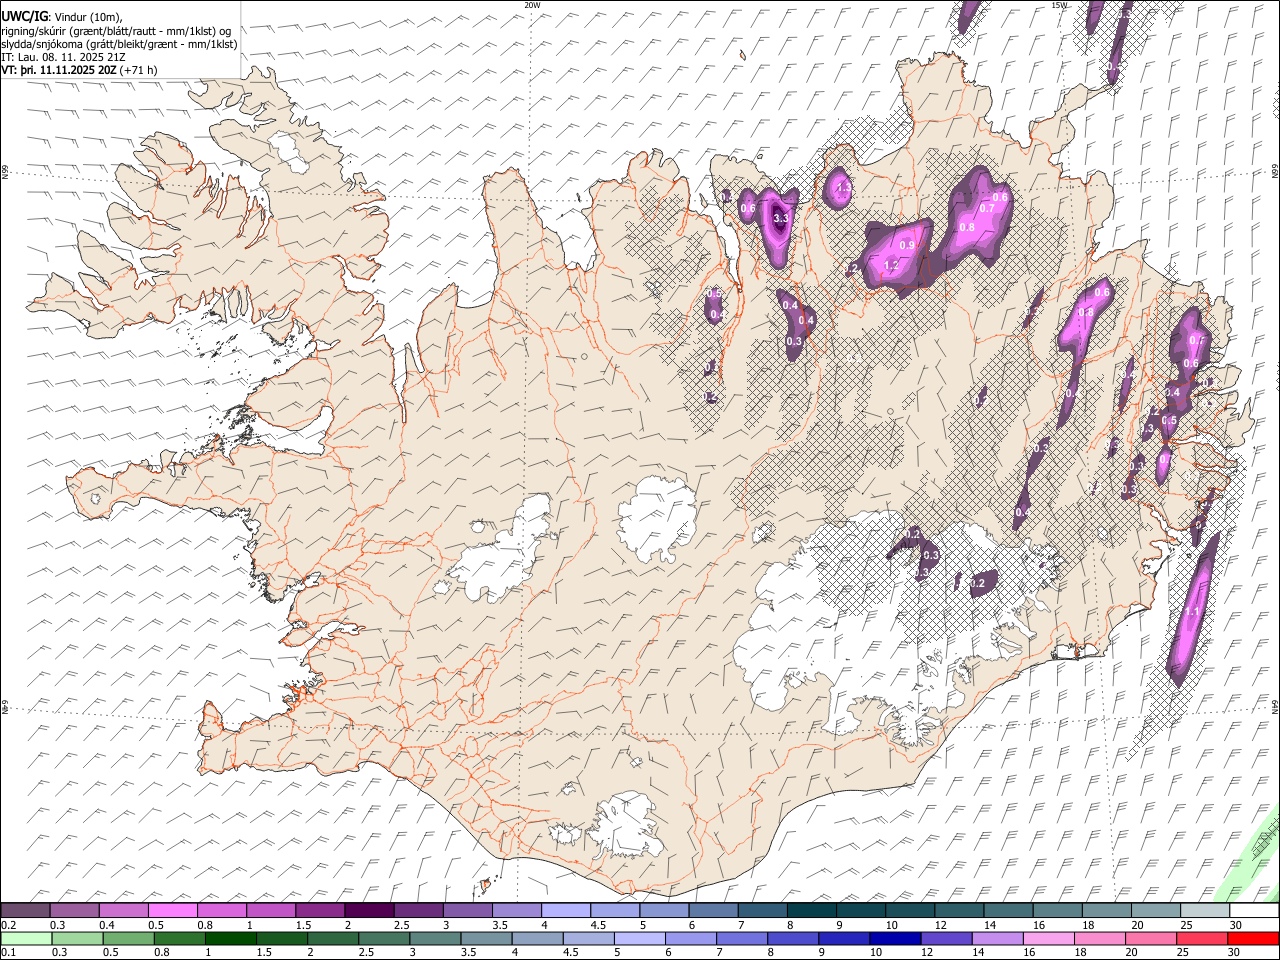Select the 'rigning/skúrir' legend description line

pos(118,31)
